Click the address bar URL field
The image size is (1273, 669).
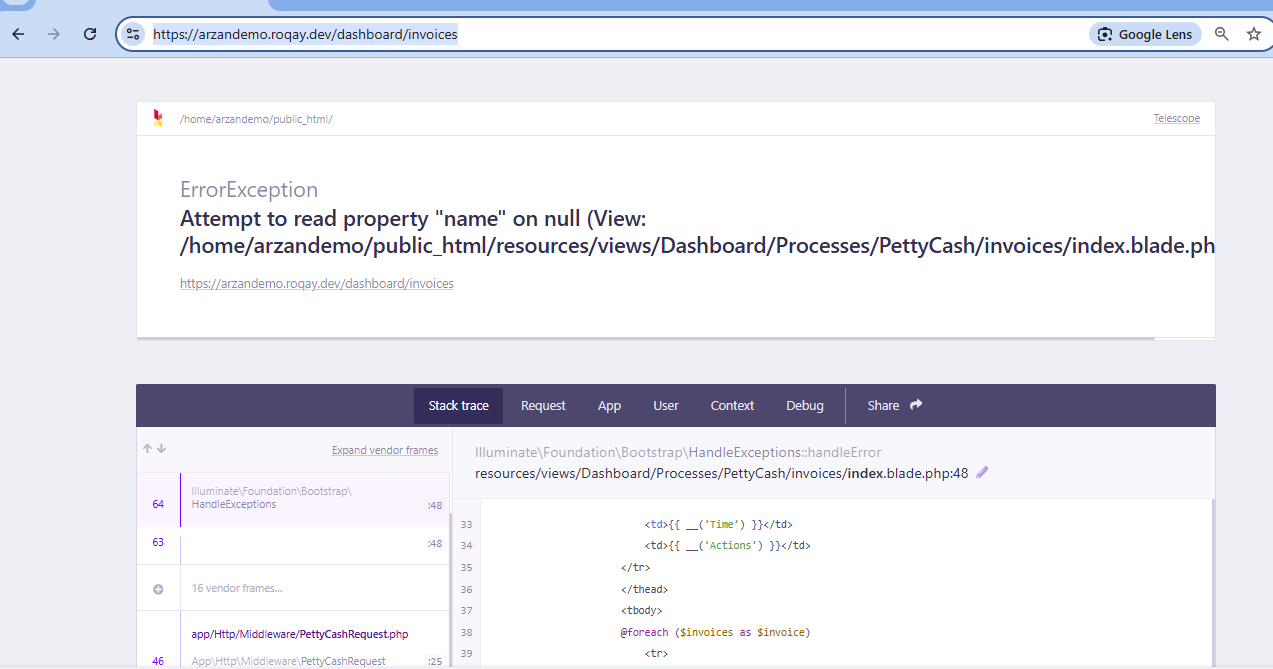600,34
